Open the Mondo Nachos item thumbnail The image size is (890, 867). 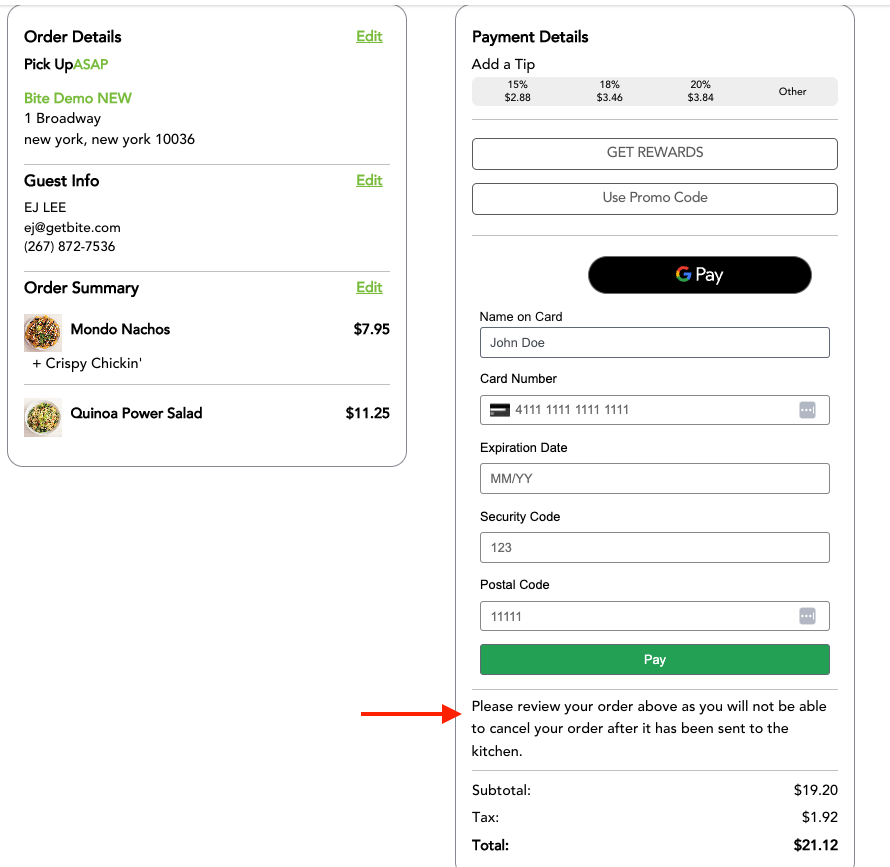tap(43, 333)
